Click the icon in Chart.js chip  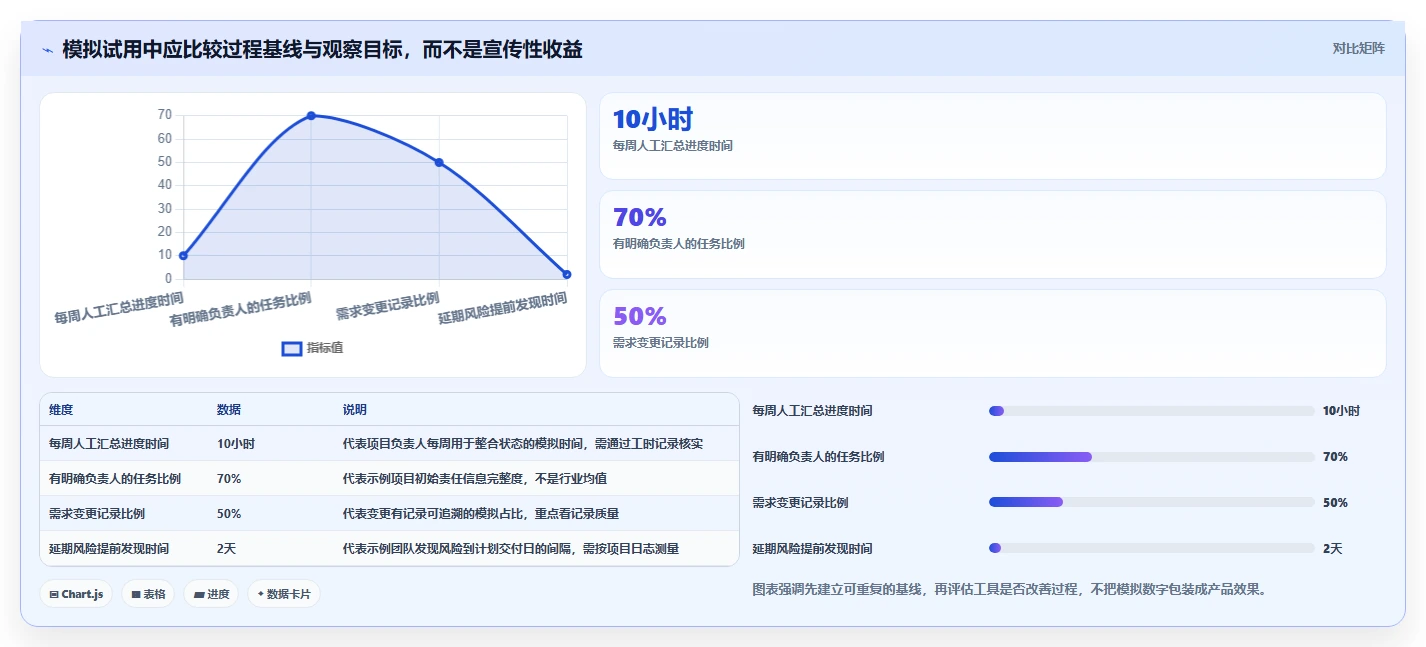pyautogui.click(x=54, y=595)
